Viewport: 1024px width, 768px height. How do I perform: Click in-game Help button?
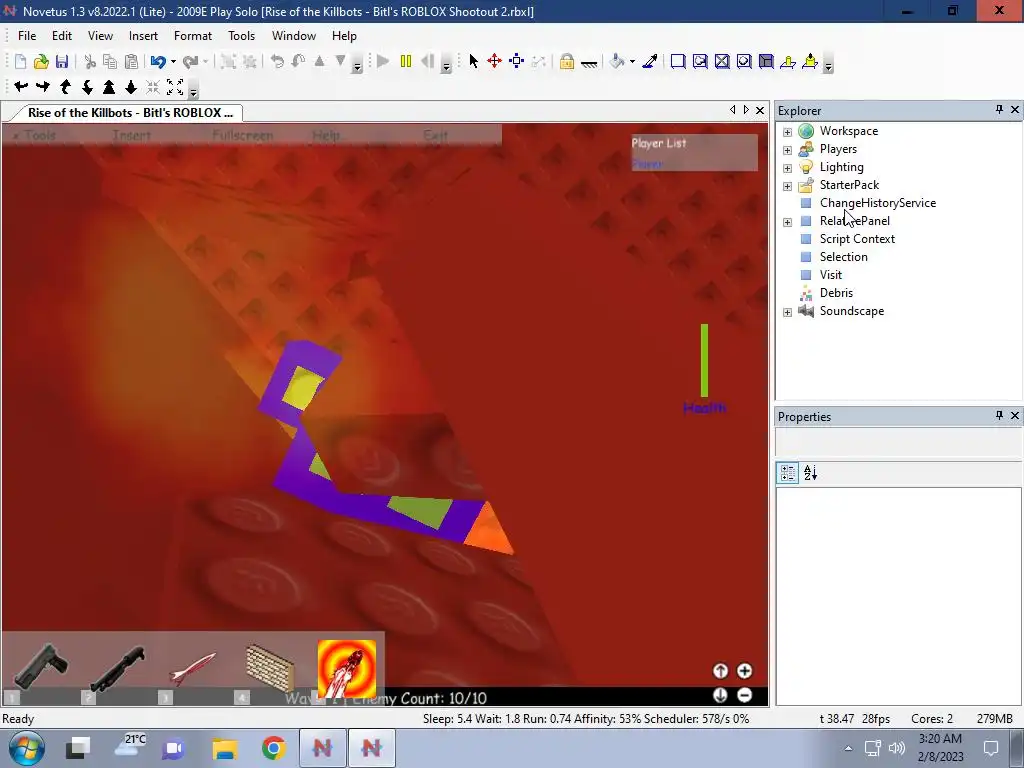click(x=327, y=135)
